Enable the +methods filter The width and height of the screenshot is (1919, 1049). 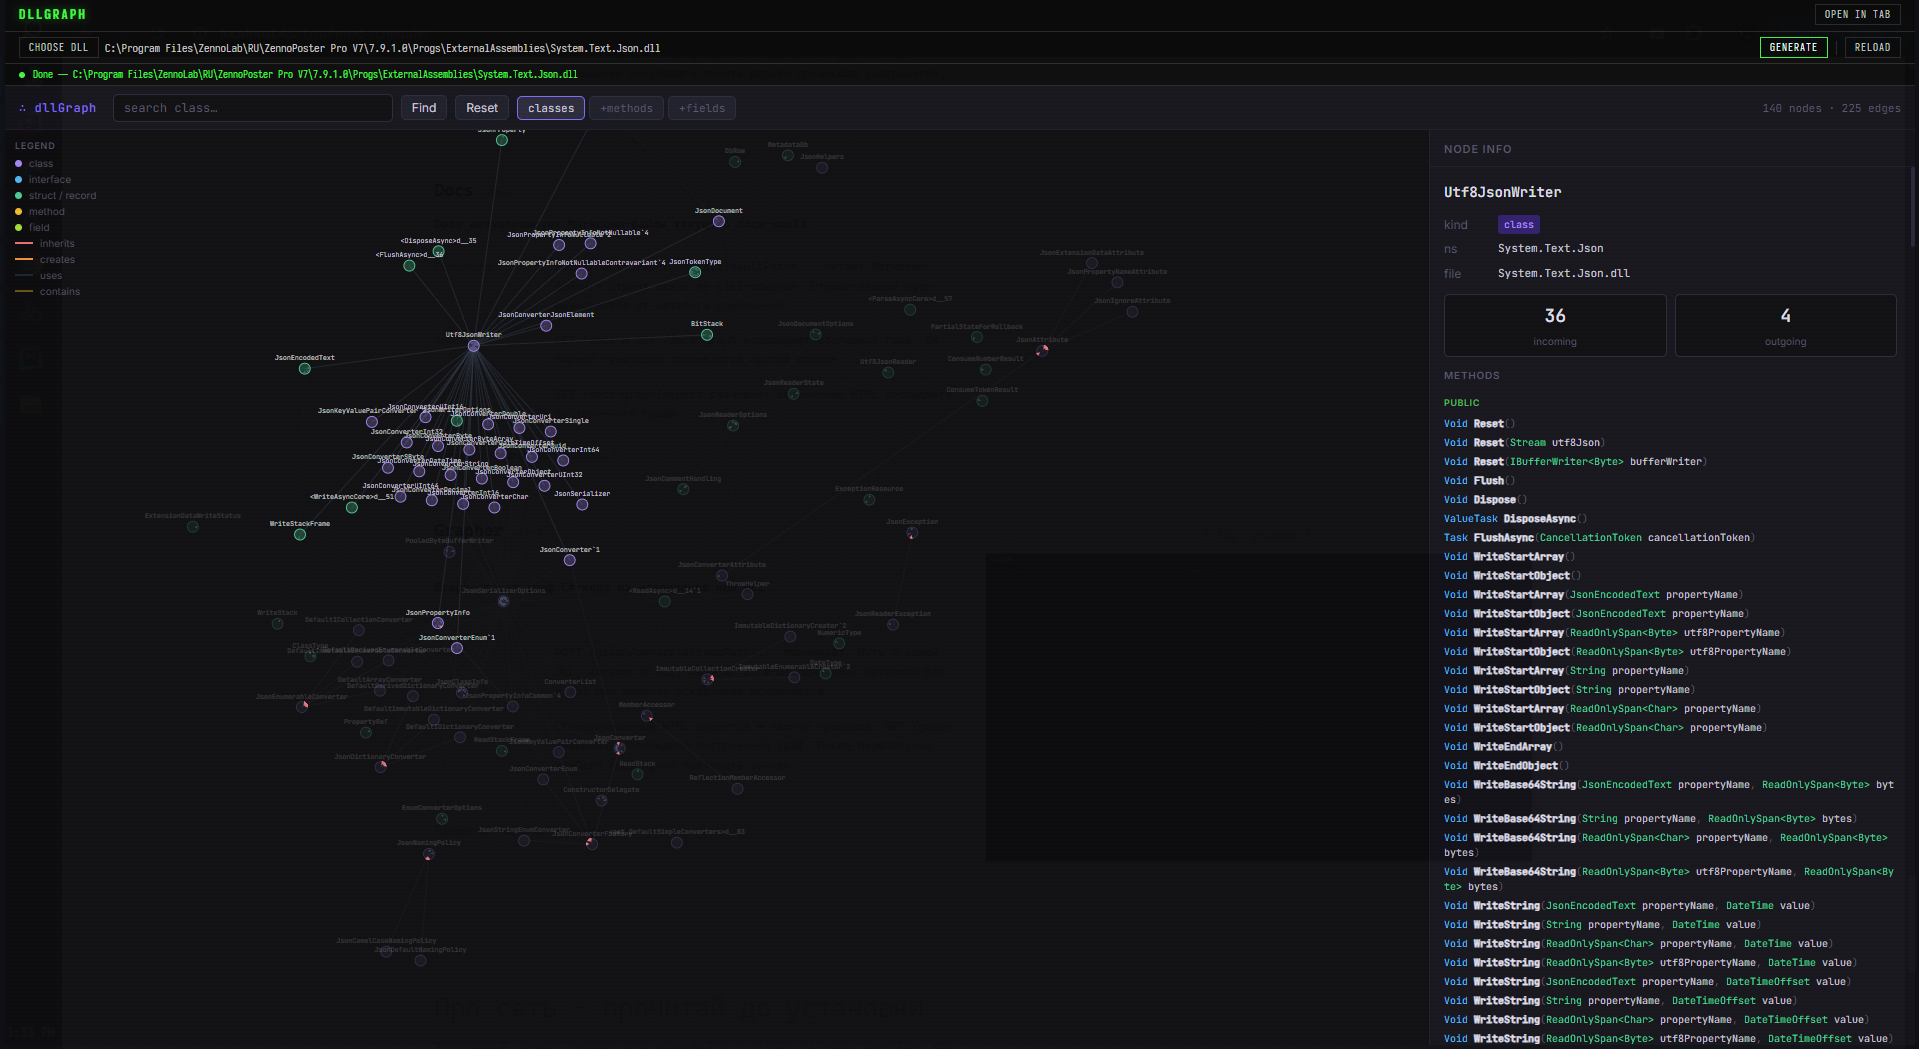point(626,108)
